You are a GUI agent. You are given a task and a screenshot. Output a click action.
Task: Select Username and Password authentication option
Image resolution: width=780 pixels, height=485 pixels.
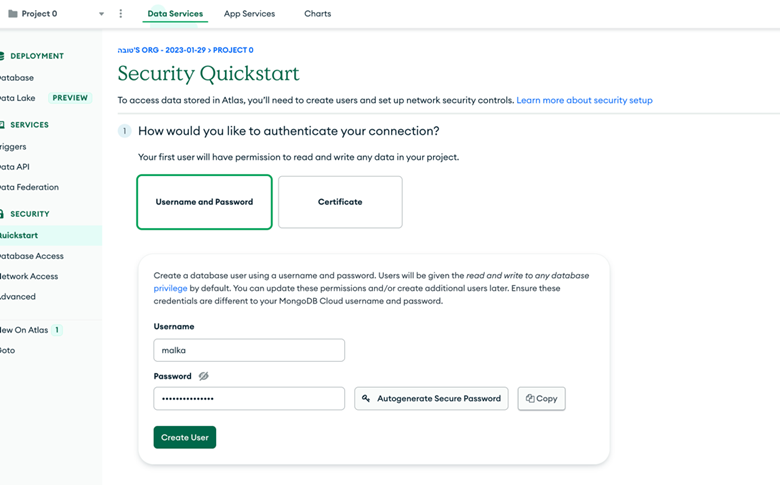coord(204,202)
